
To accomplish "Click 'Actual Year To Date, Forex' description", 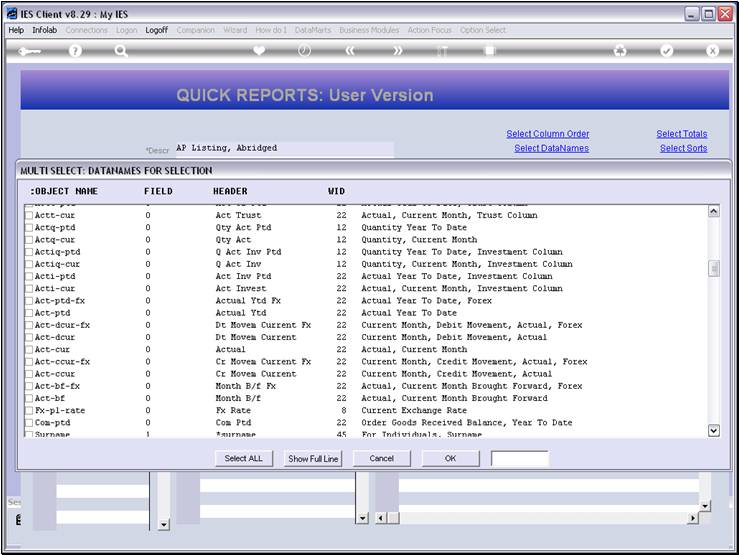I will tap(427, 301).
